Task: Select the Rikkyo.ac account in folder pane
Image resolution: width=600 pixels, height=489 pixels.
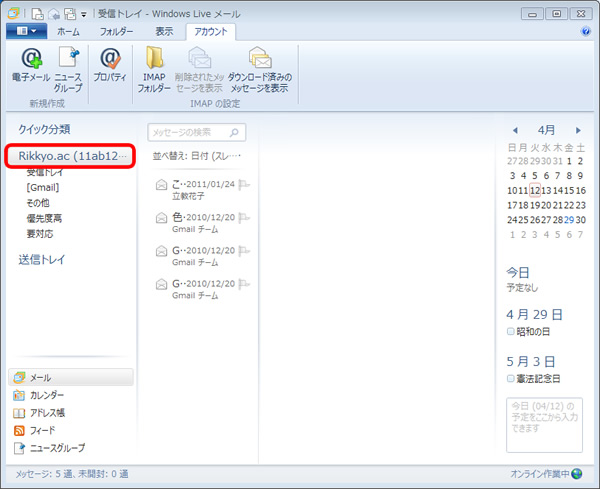Action: pos(70,156)
